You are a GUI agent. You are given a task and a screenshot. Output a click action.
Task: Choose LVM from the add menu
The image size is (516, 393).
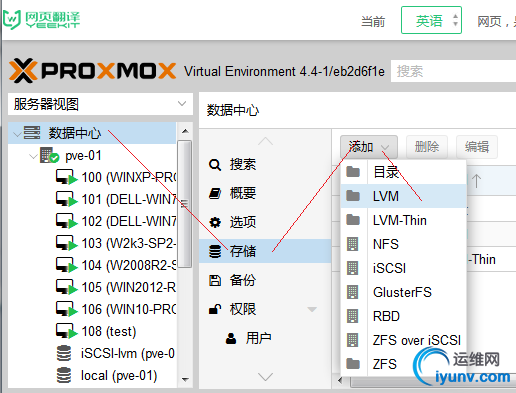point(403,196)
